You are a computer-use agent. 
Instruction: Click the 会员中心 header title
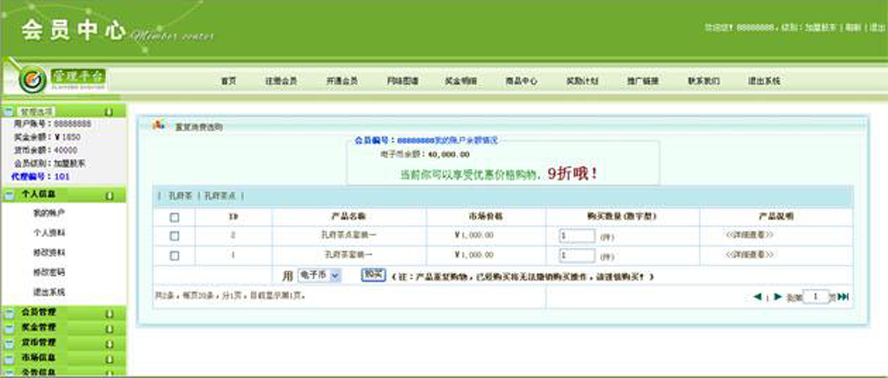(74, 29)
